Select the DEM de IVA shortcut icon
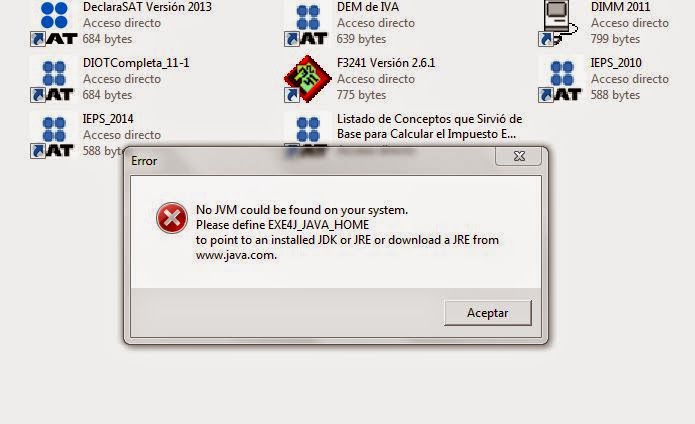695x424 pixels. click(x=308, y=24)
